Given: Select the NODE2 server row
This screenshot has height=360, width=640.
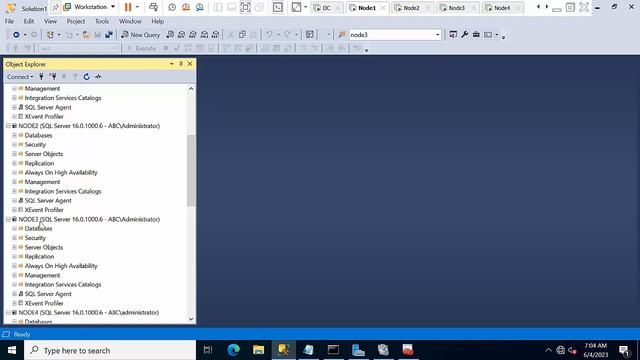Looking at the screenshot, I should pyautogui.click(x=89, y=126).
